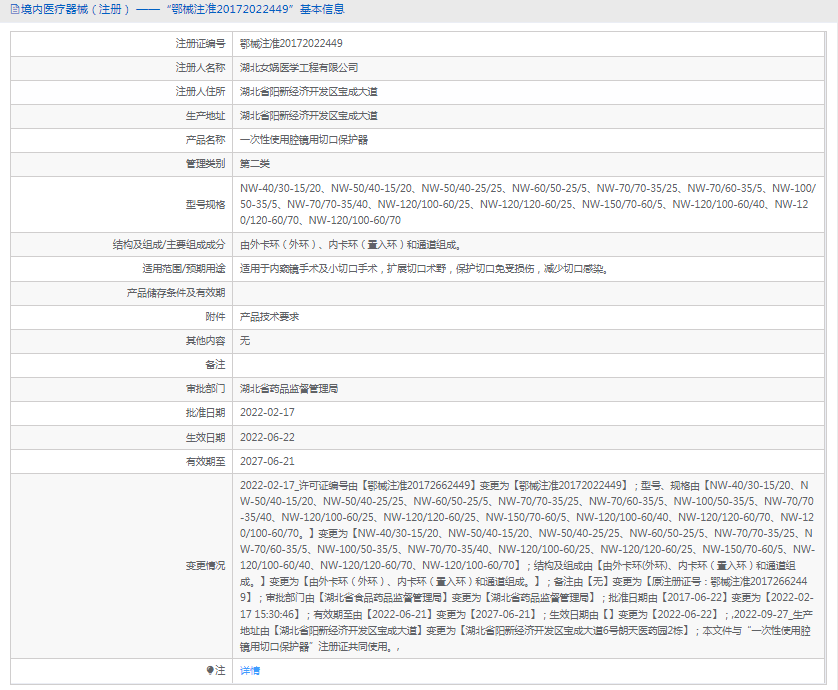Click the 其他内容 label
Viewport: 838px width, 690px height.
205,341
